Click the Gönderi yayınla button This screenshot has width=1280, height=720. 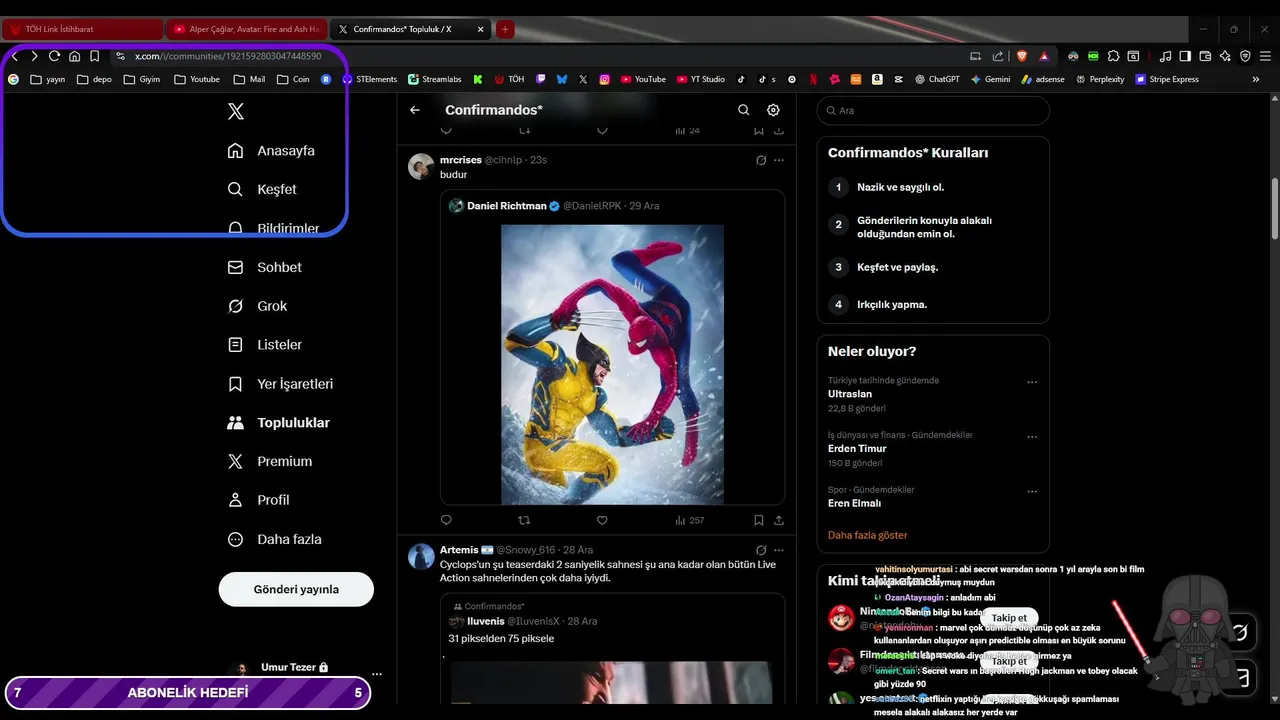[296, 589]
